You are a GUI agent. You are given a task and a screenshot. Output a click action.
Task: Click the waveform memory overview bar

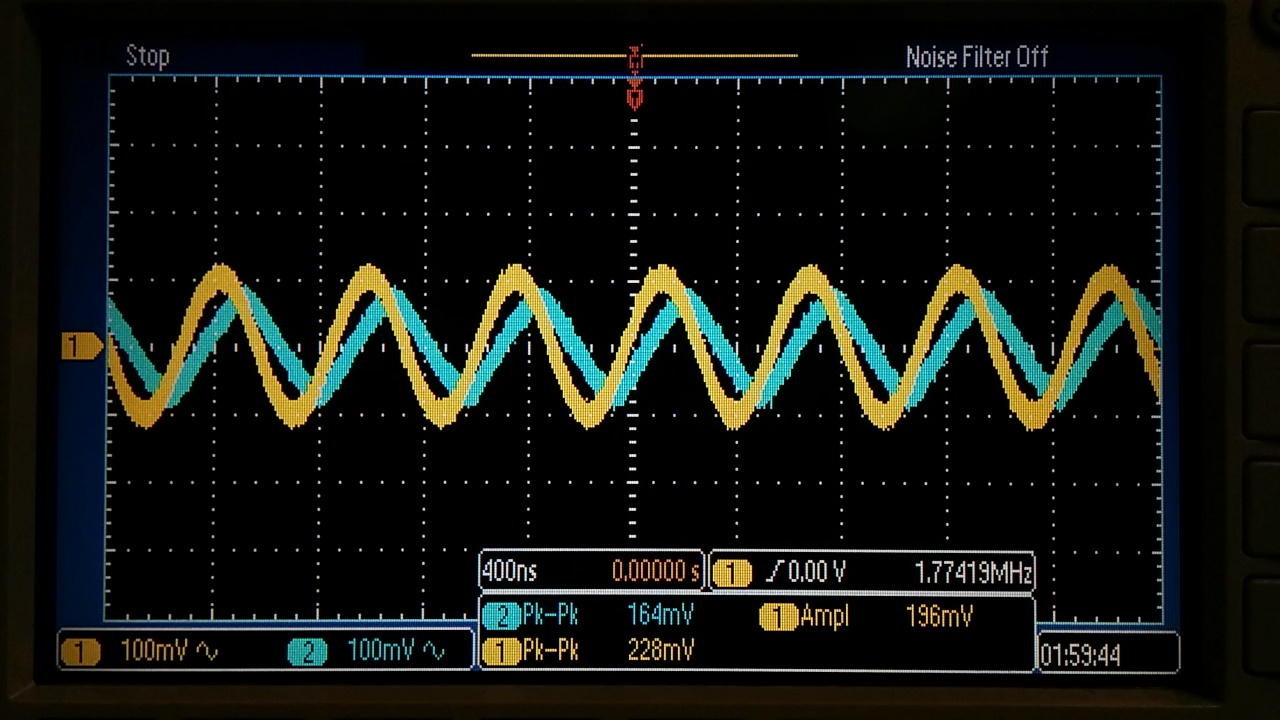pos(634,56)
